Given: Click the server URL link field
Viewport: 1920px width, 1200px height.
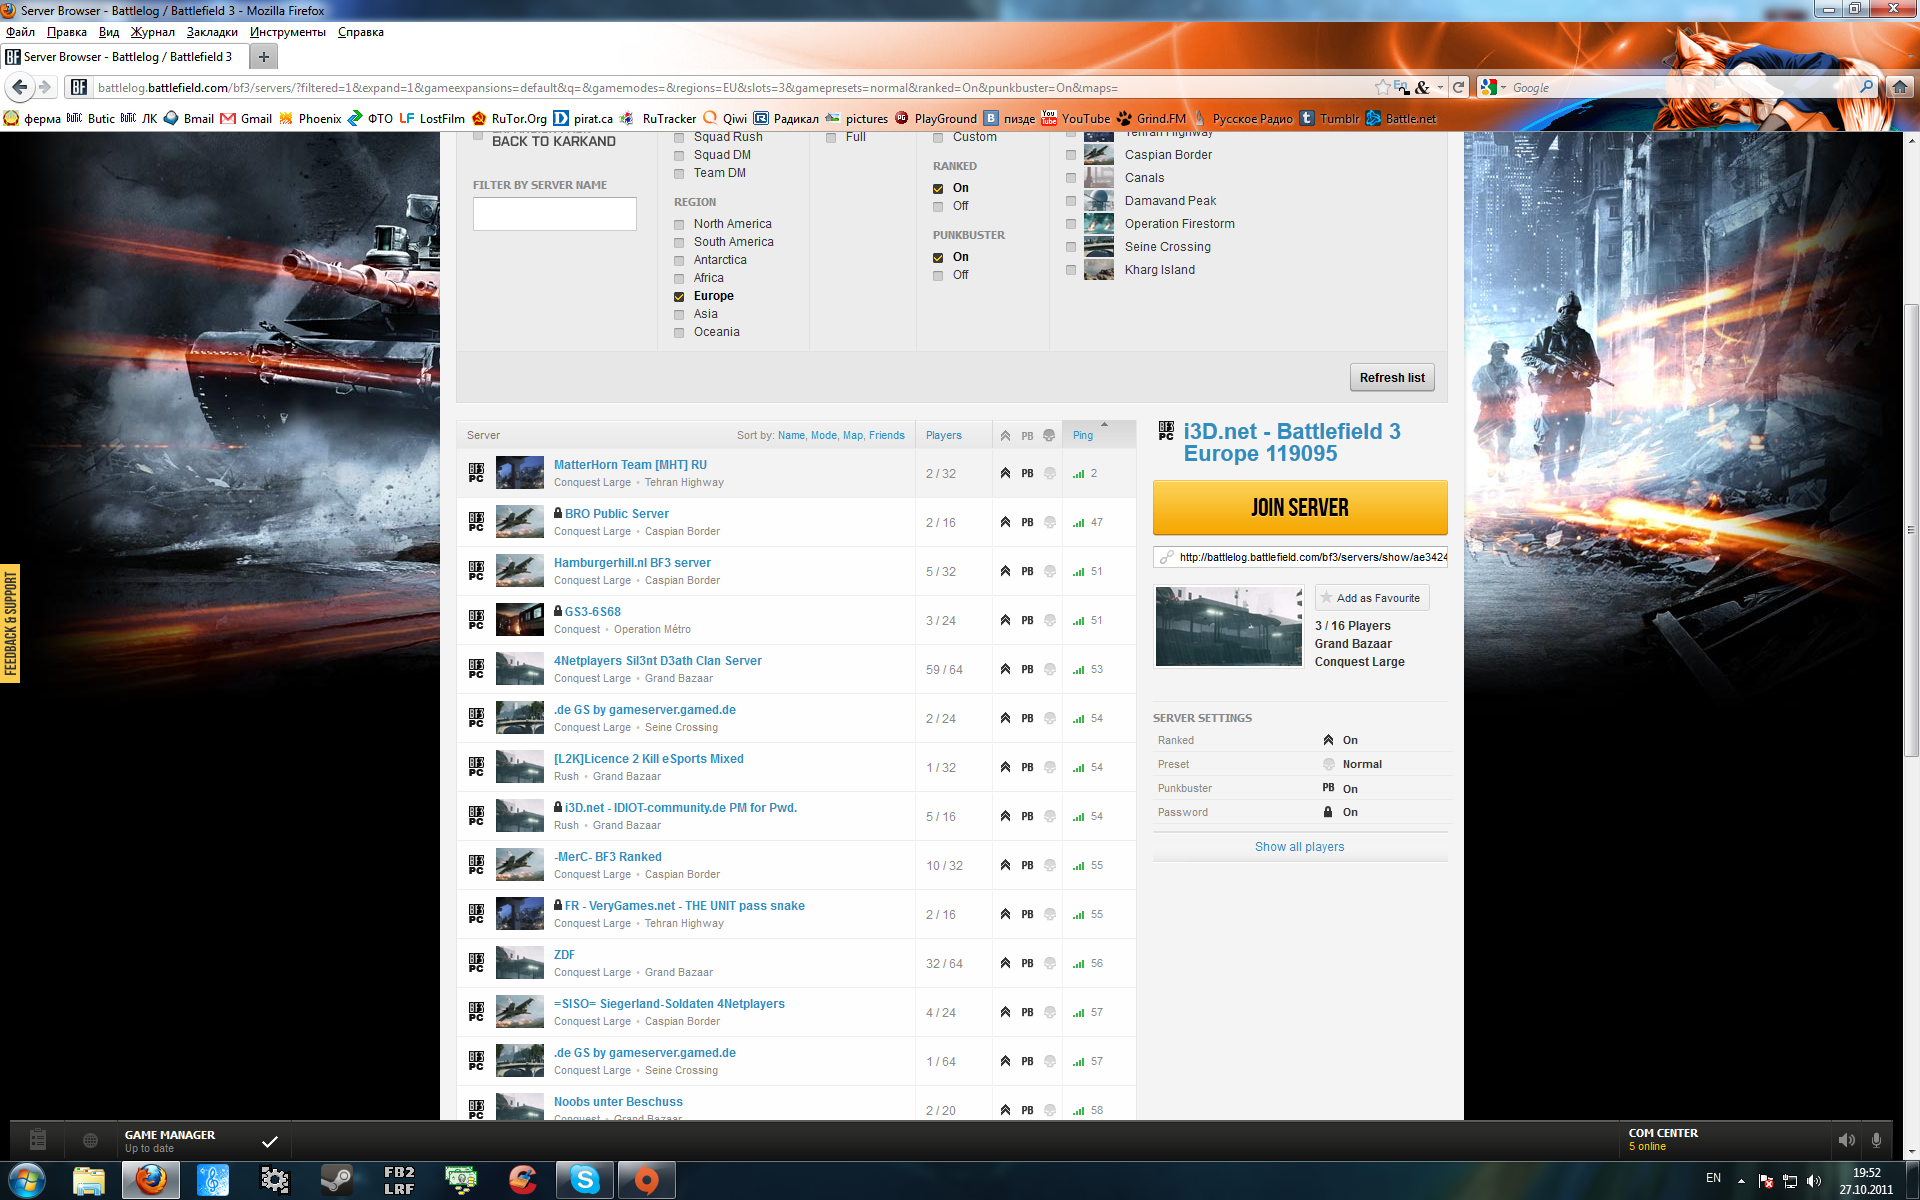Looking at the screenshot, I should point(1300,557).
